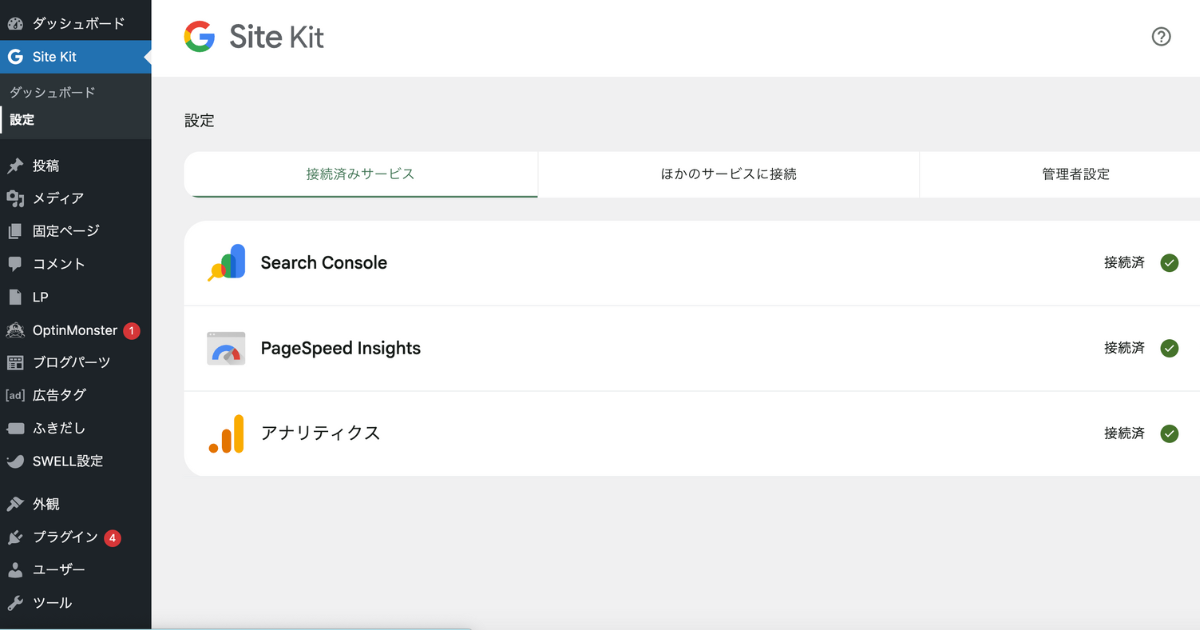Click the Analytics bar chart icon

click(226, 434)
